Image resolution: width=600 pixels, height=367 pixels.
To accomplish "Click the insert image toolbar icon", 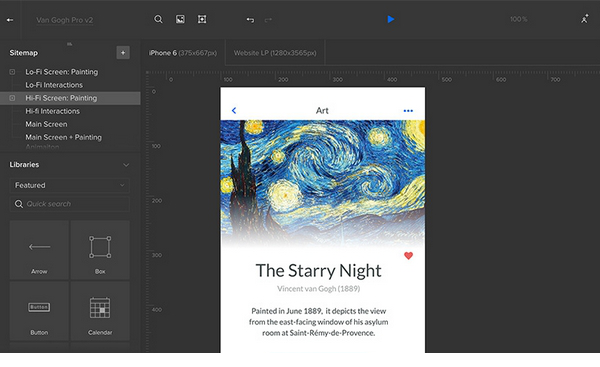I will (x=180, y=19).
